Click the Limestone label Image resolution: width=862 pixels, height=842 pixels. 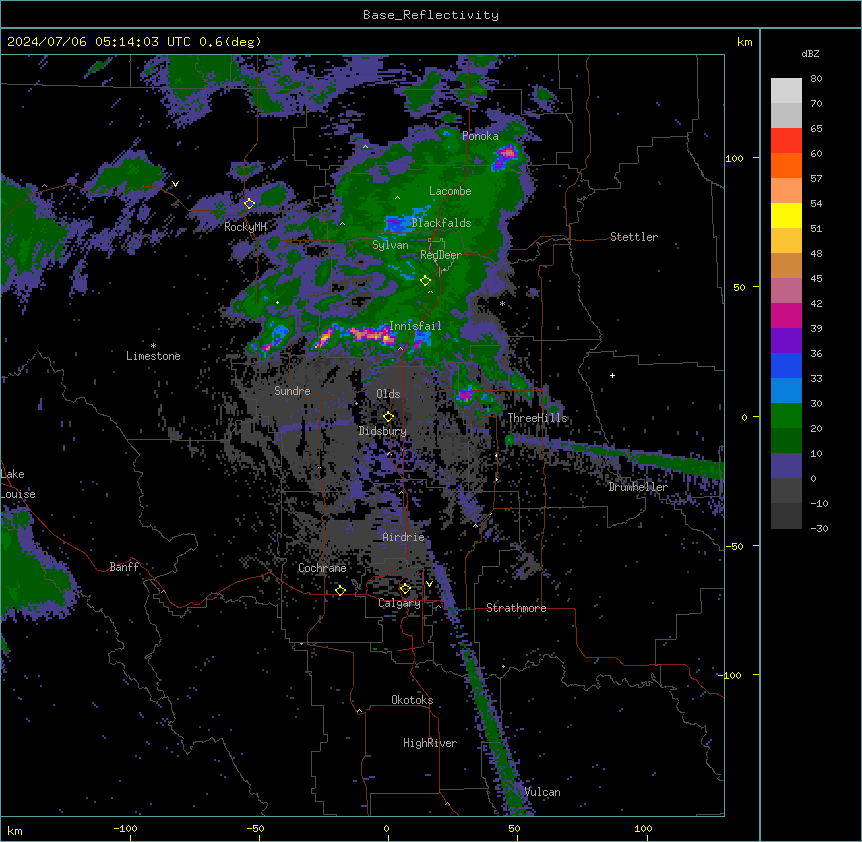(x=153, y=356)
